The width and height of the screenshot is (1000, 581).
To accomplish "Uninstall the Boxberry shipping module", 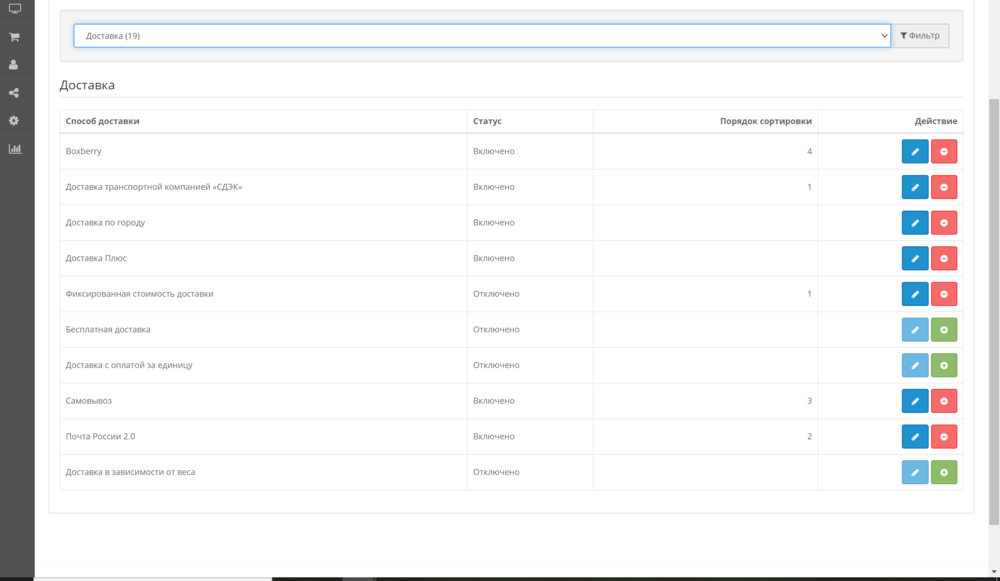I will coord(944,151).
